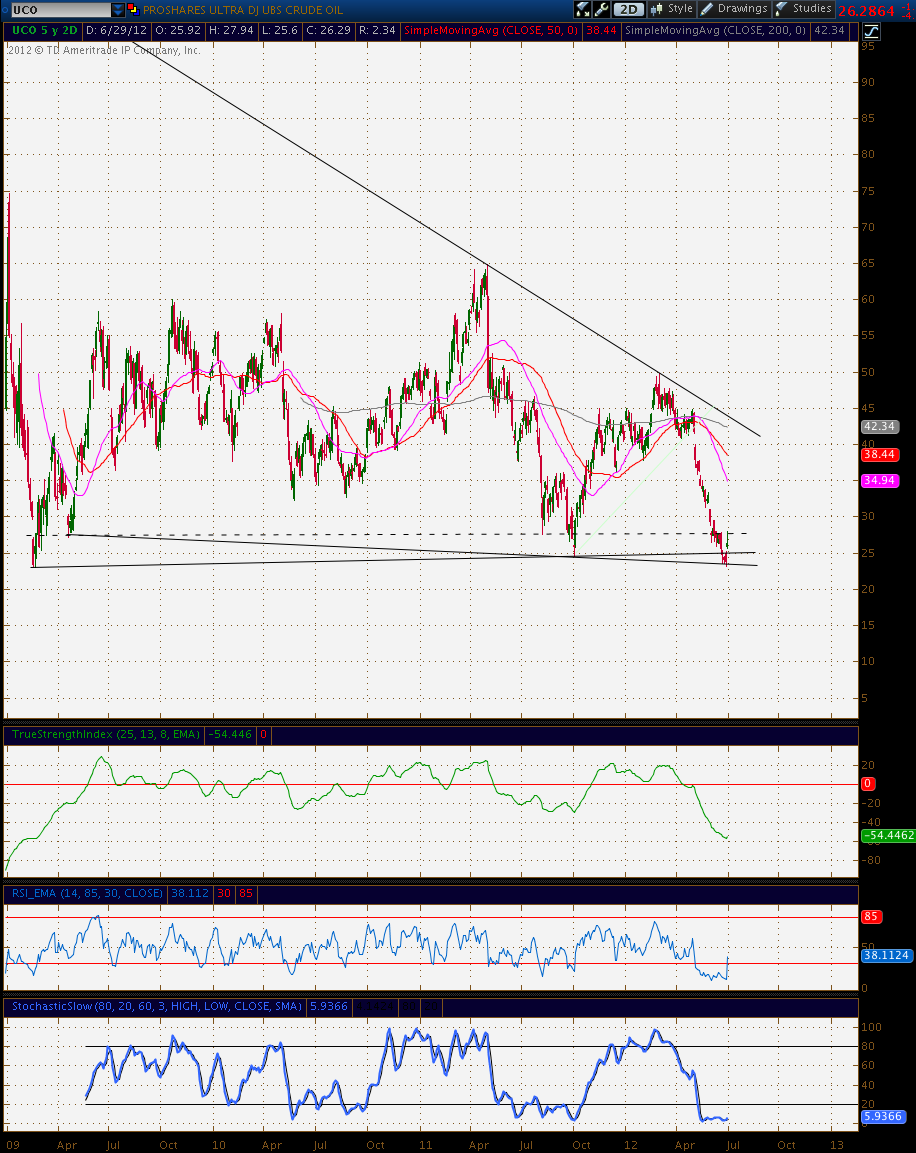The height and width of the screenshot is (1153, 916).
Task: Open chart settings wrench icon
Action: point(601,9)
